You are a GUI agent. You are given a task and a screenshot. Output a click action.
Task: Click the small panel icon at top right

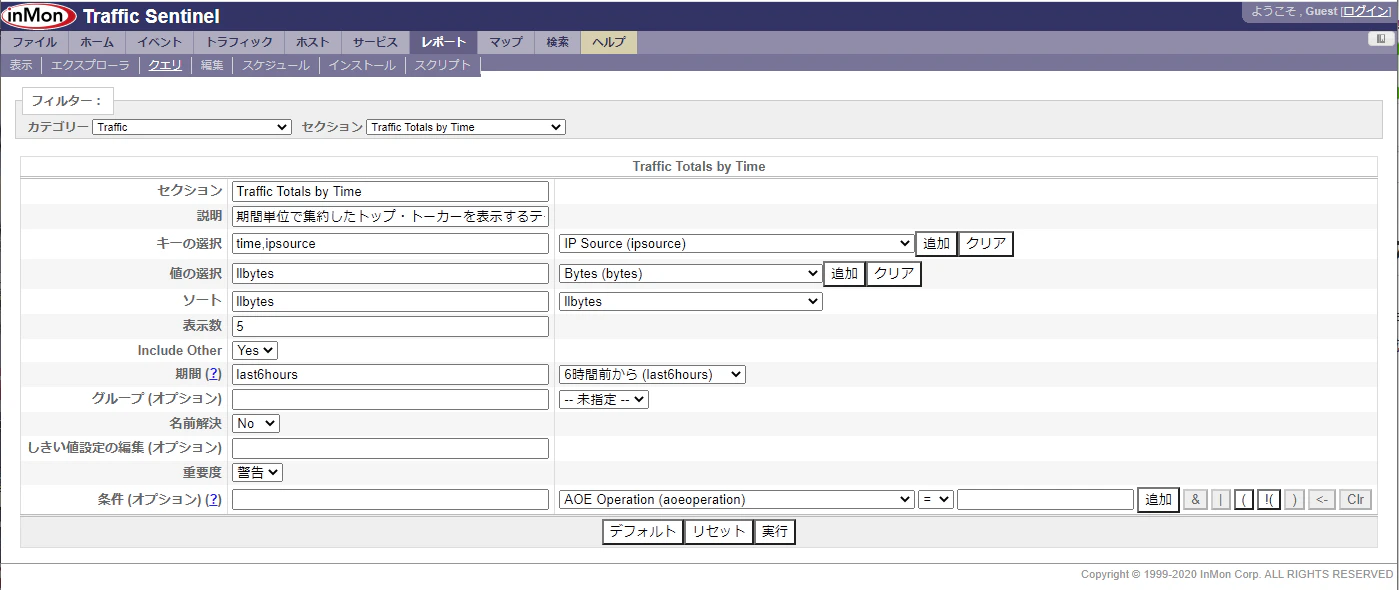tap(1381, 39)
